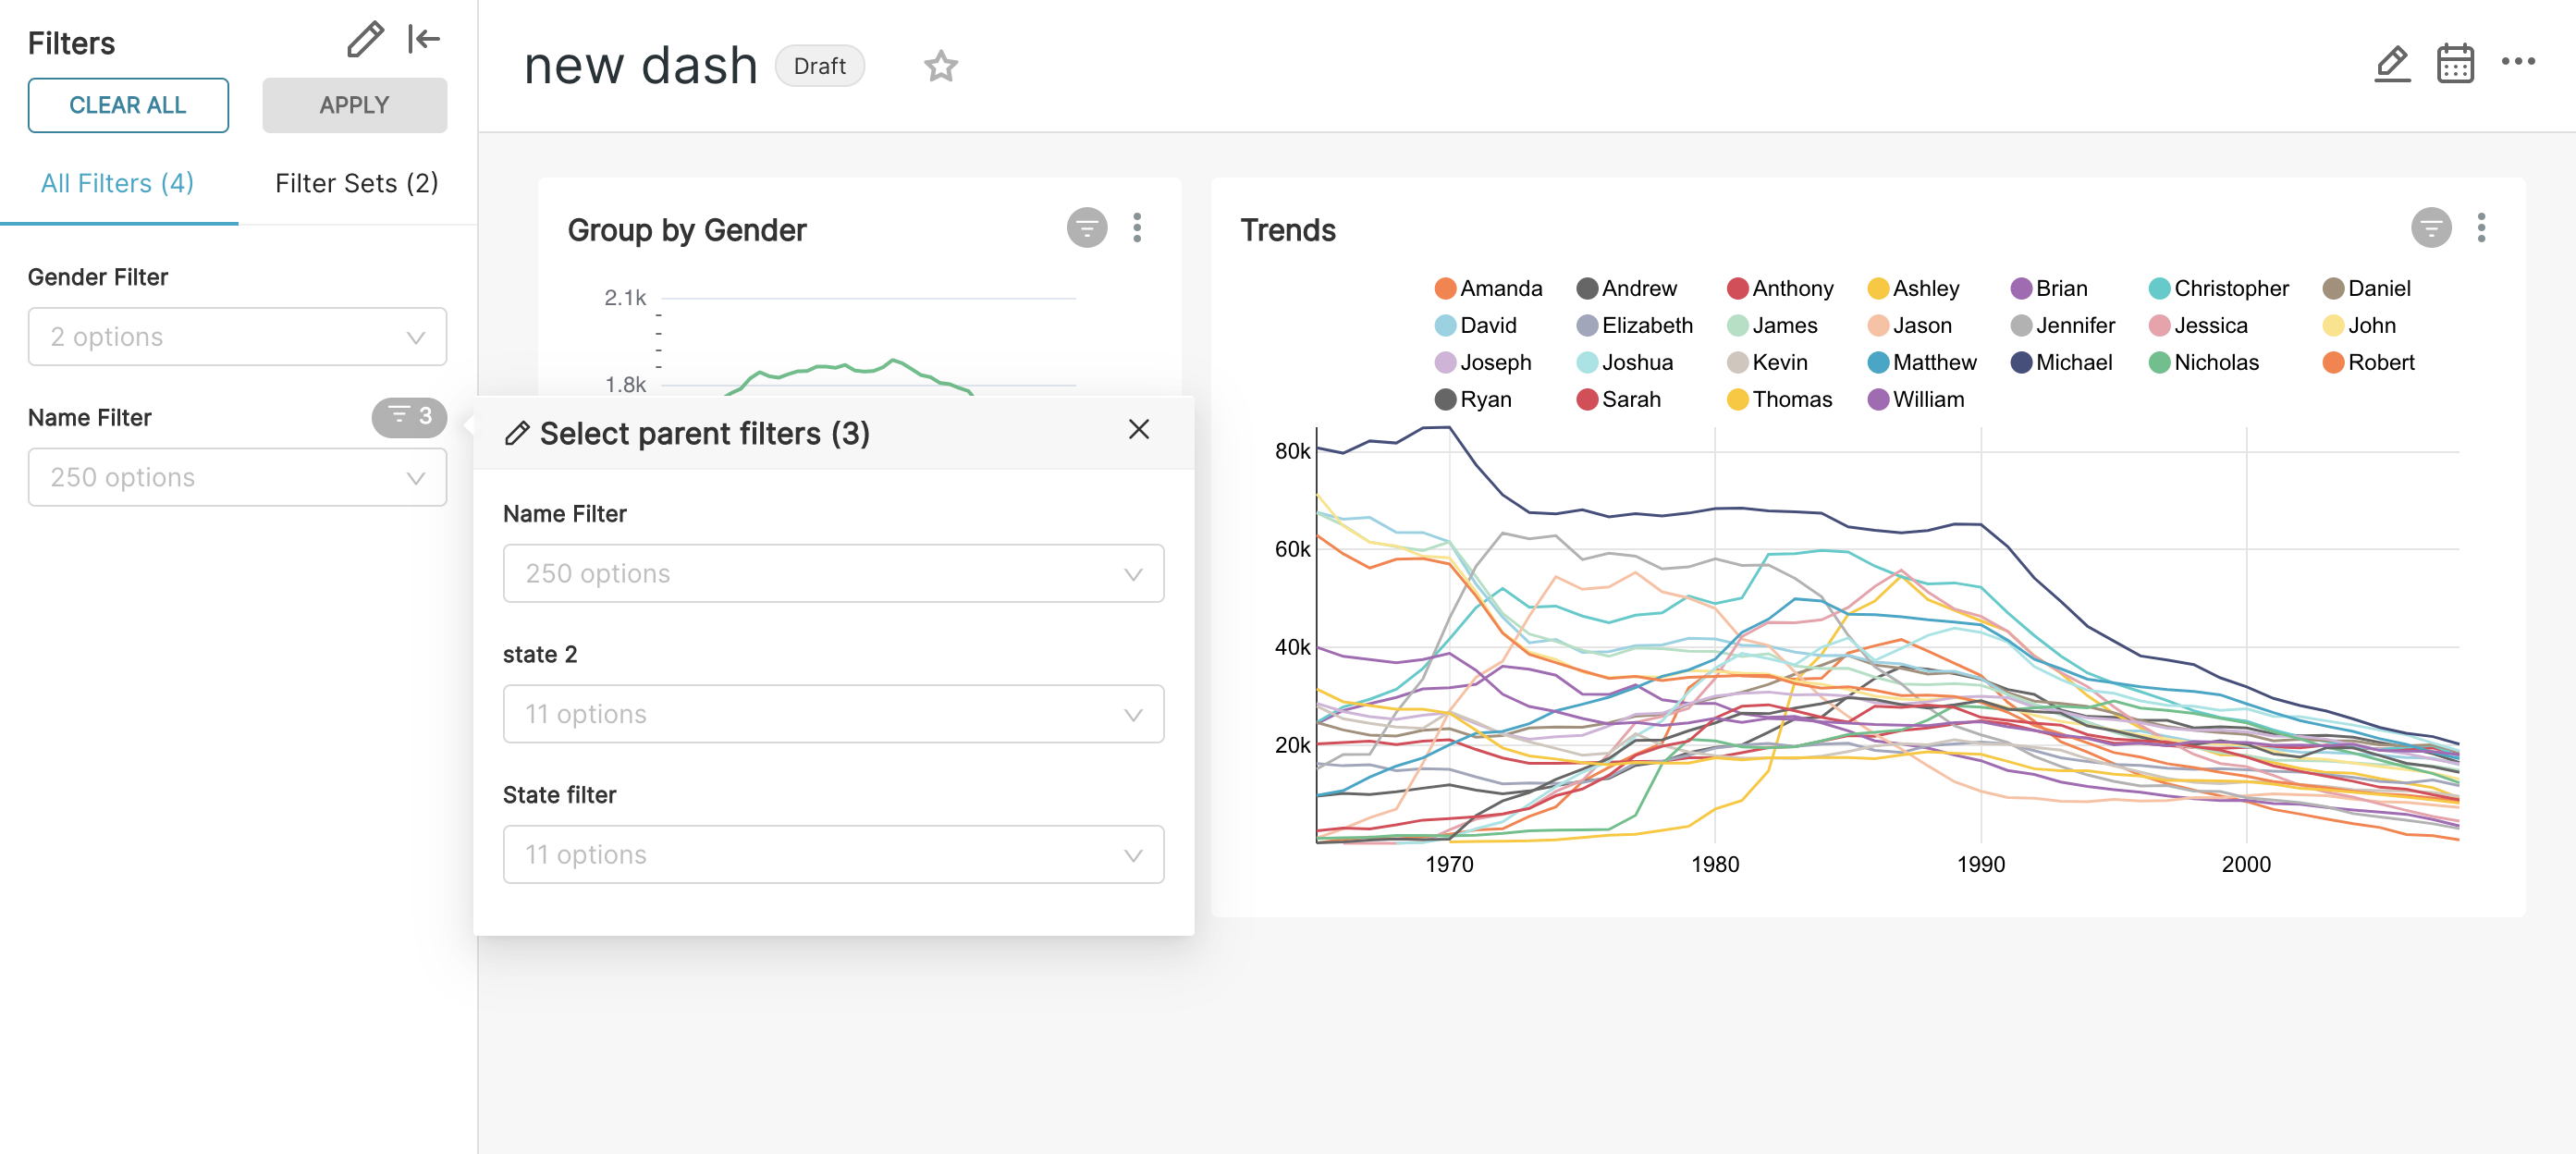
Task: Toggle the Jessica legend series
Action: click(x=2197, y=325)
